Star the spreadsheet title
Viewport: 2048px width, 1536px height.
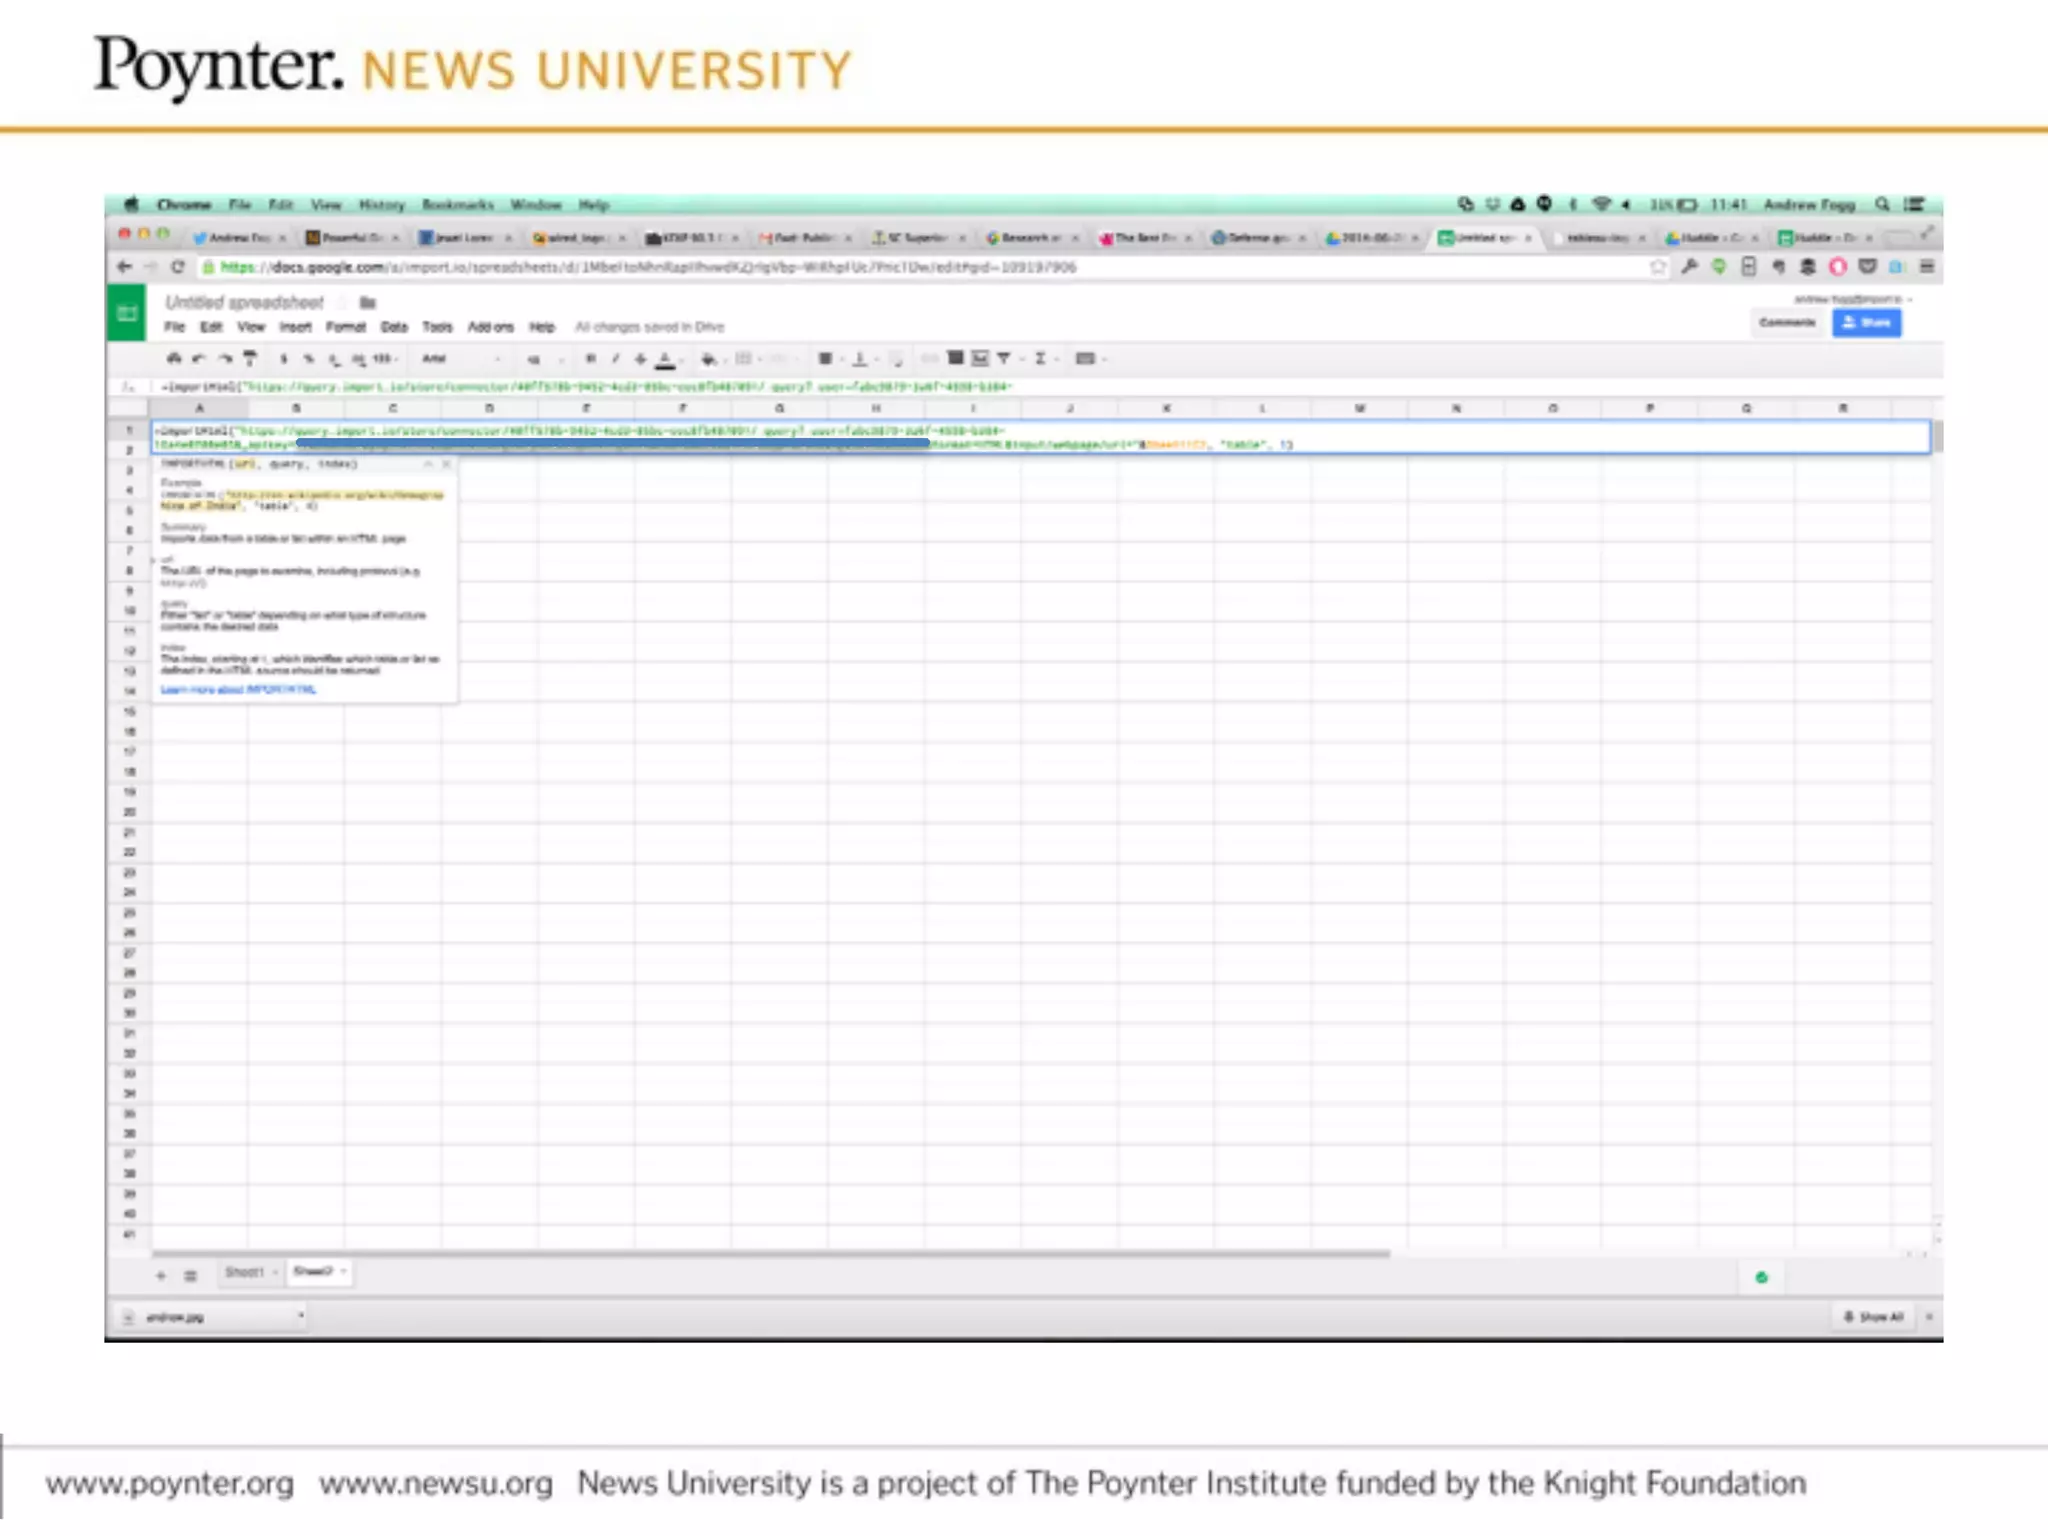[343, 302]
